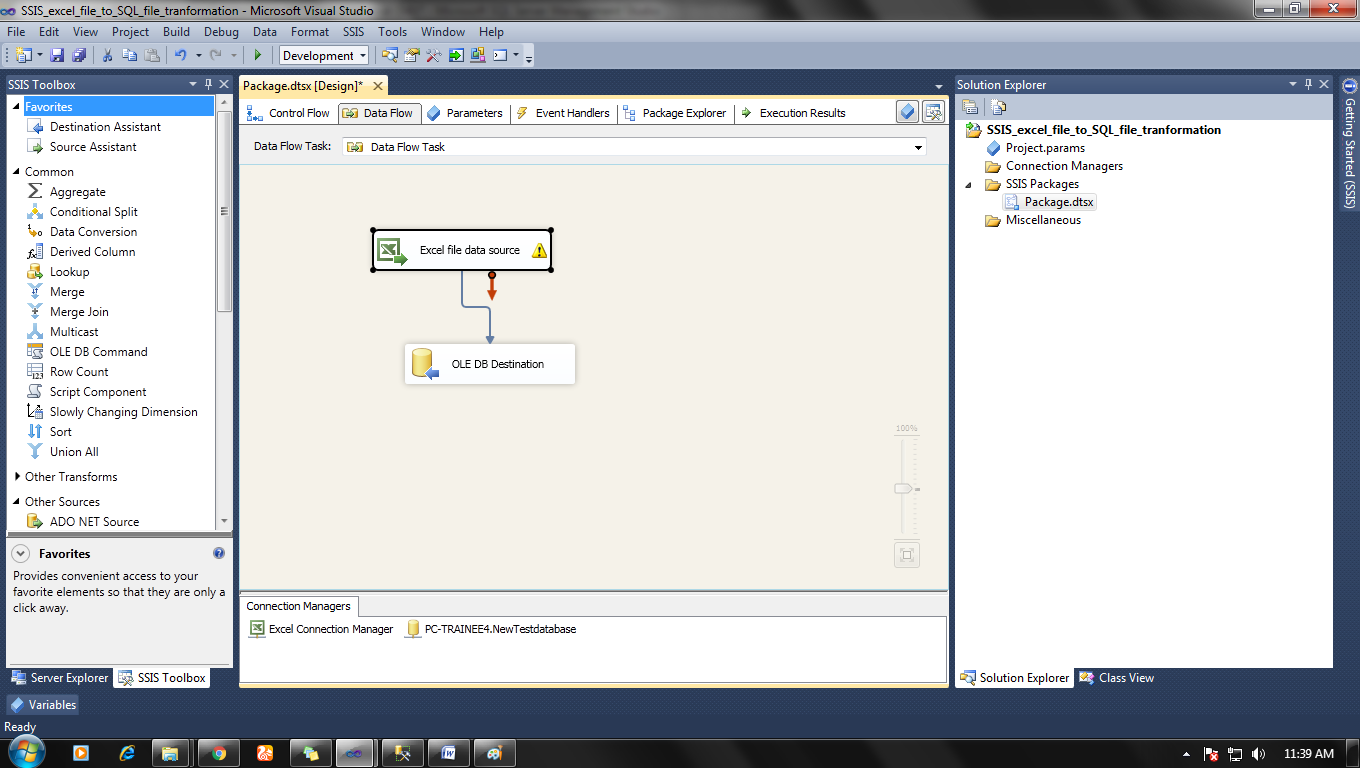Toggle auto-hide pin on SSIS Toolbox
Screen dimensions: 1360x768
point(208,85)
